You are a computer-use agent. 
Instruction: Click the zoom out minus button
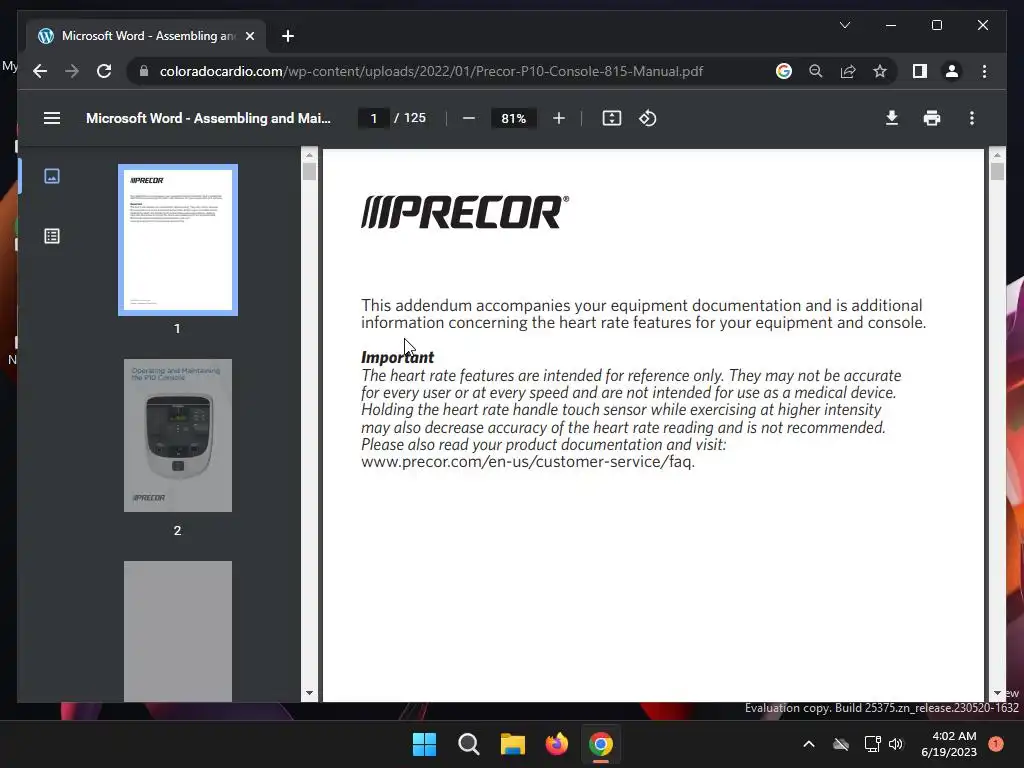pos(468,118)
